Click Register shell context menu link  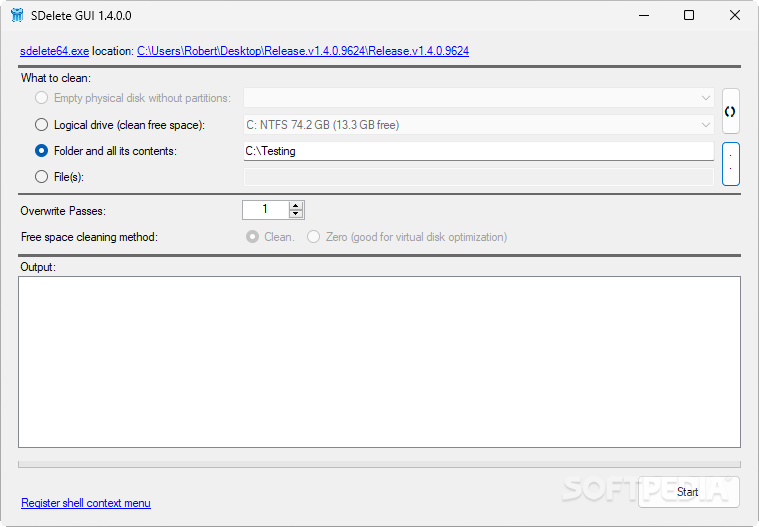[x=86, y=503]
